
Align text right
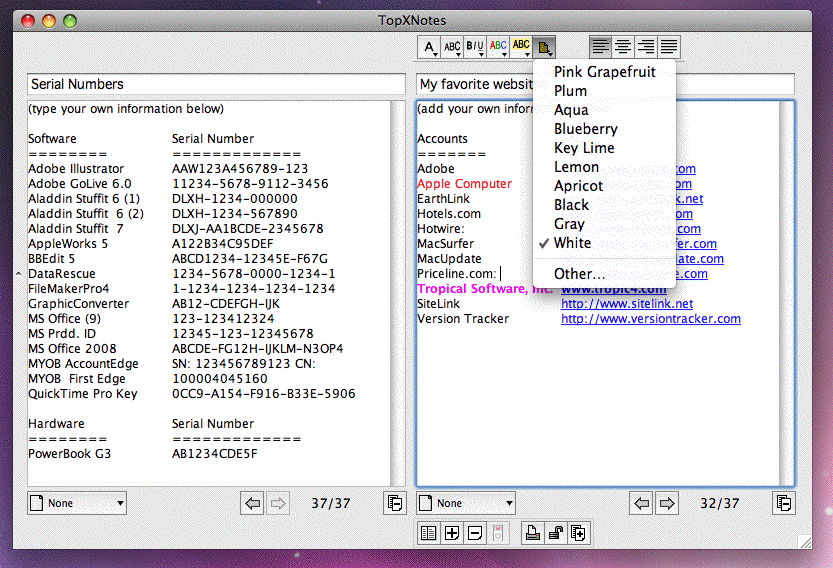pyautogui.click(x=646, y=47)
